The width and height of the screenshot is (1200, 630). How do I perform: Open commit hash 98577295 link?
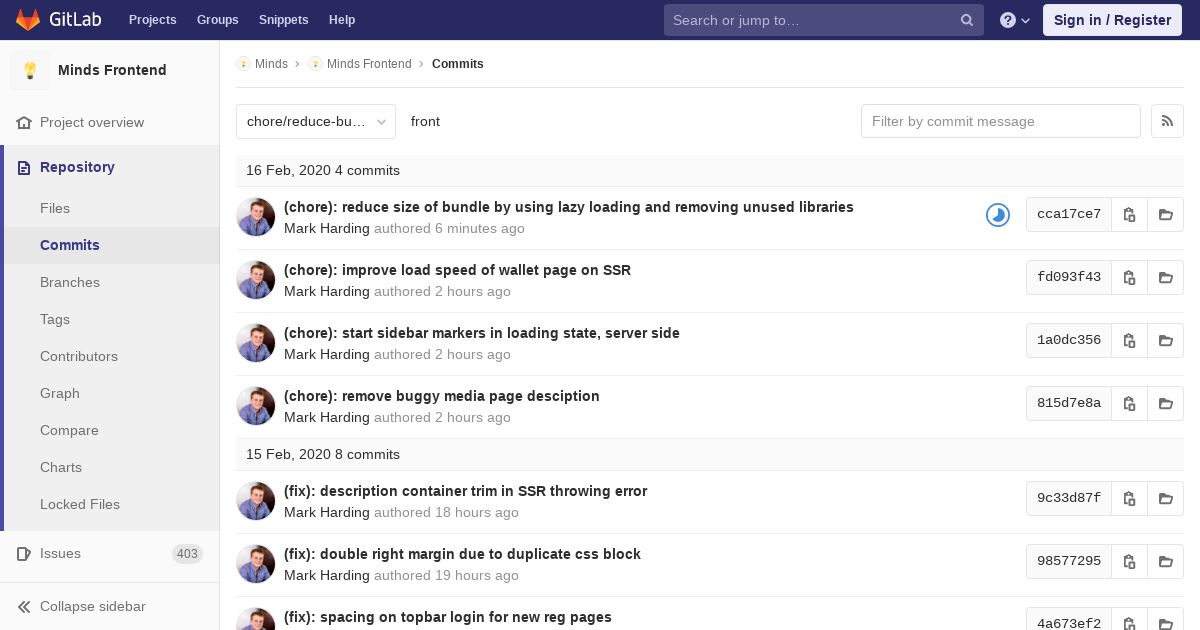pos(1068,561)
